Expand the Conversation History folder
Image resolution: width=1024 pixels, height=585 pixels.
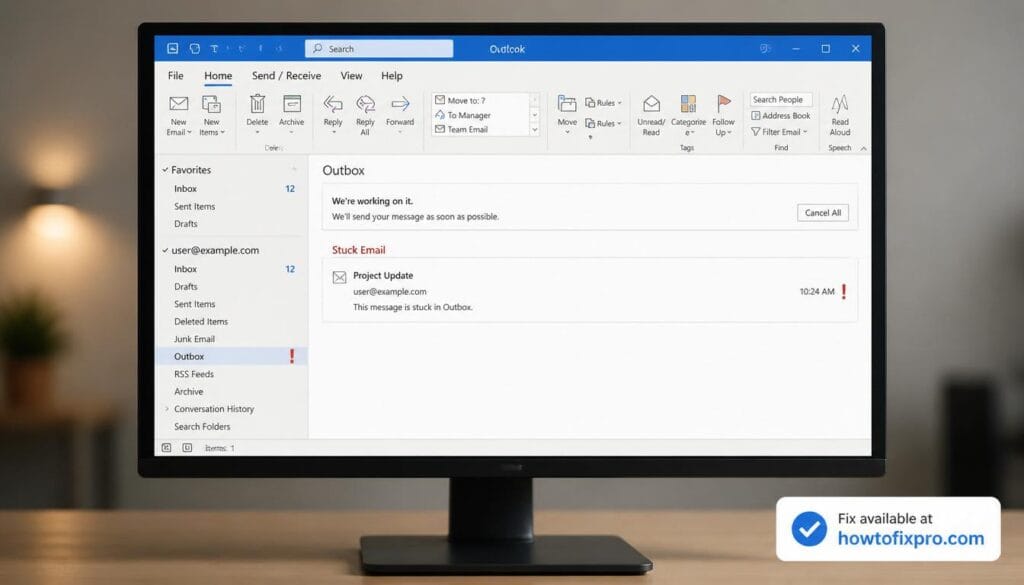click(167, 409)
